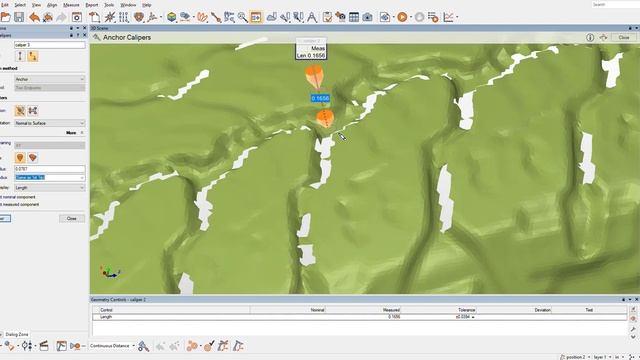Click the orange circle checkmark icon
The height and width of the screenshot is (360, 640).
(x=209, y=346)
